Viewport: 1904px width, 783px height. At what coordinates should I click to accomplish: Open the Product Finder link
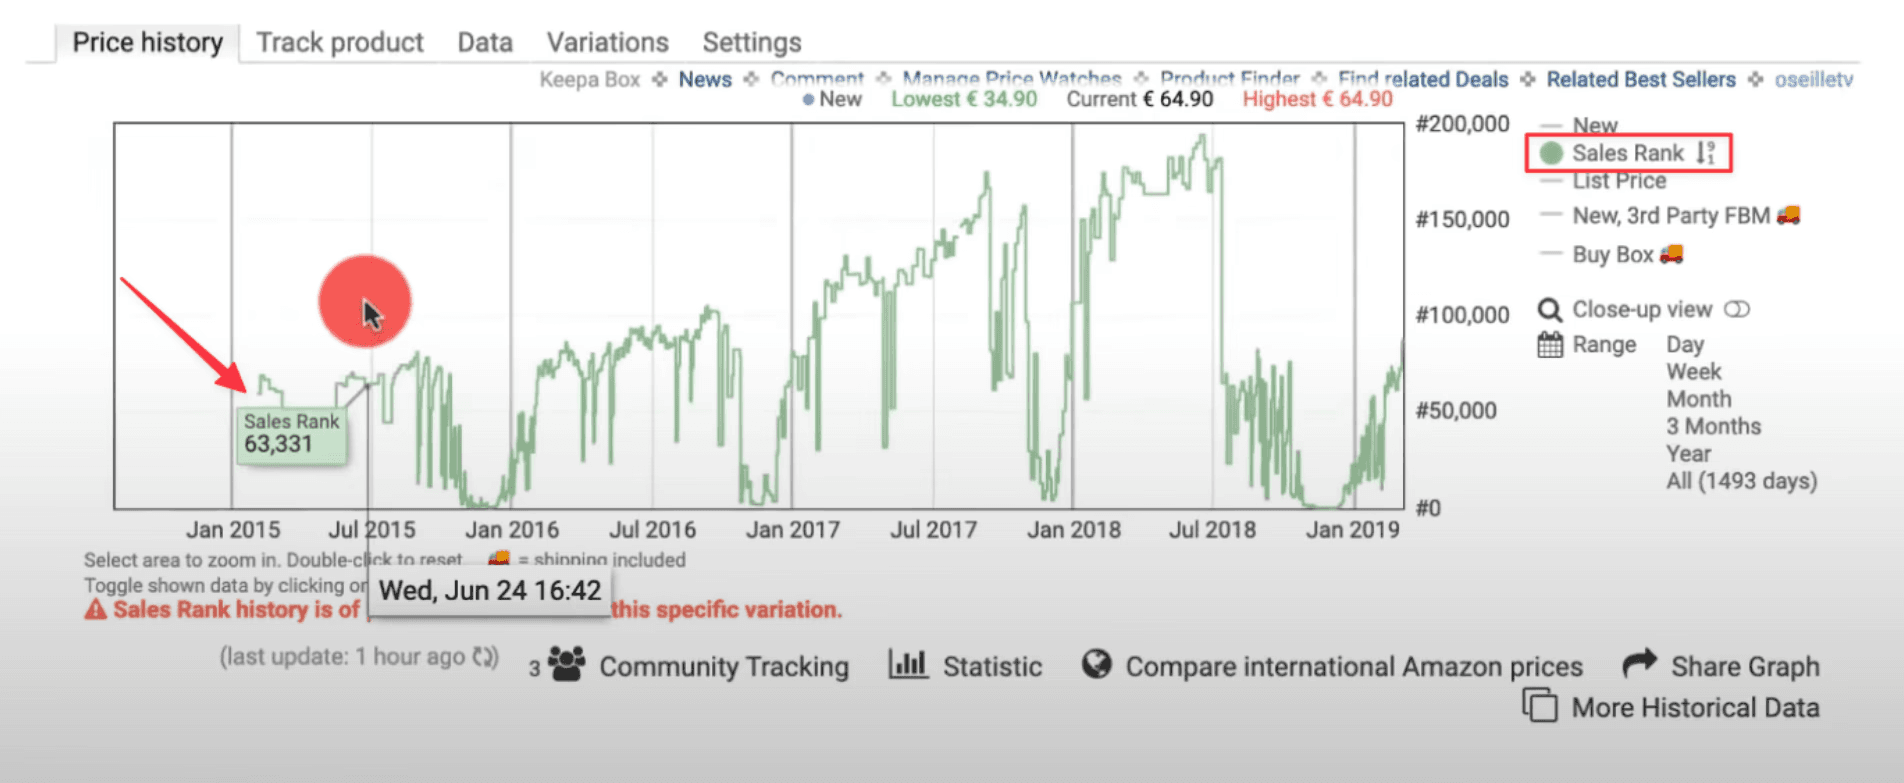pyautogui.click(x=1230, y=79)
